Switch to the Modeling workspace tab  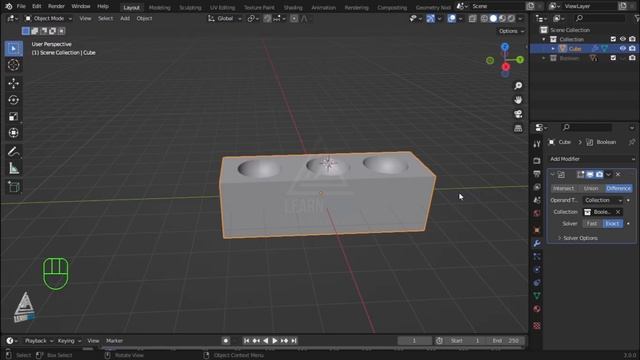(160, 7)
